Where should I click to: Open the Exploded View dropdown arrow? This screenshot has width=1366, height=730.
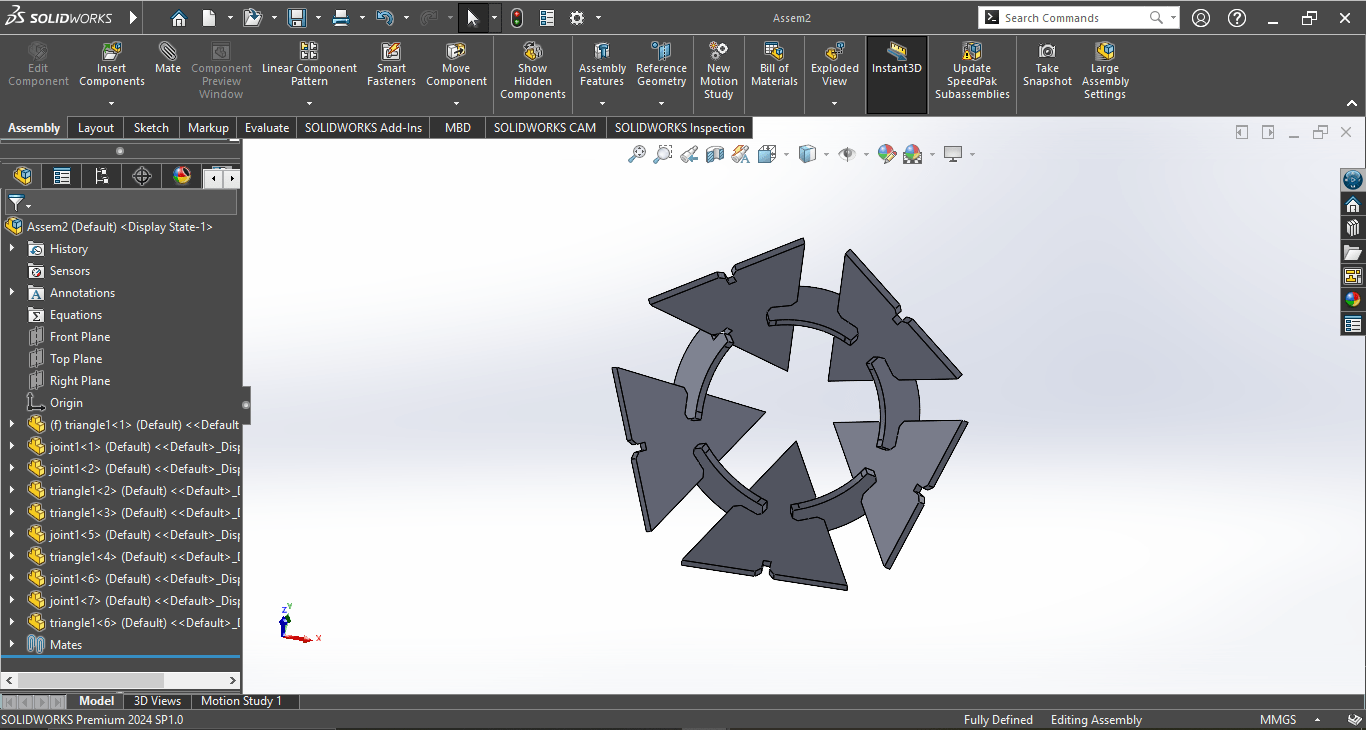(x=835, y=103)
